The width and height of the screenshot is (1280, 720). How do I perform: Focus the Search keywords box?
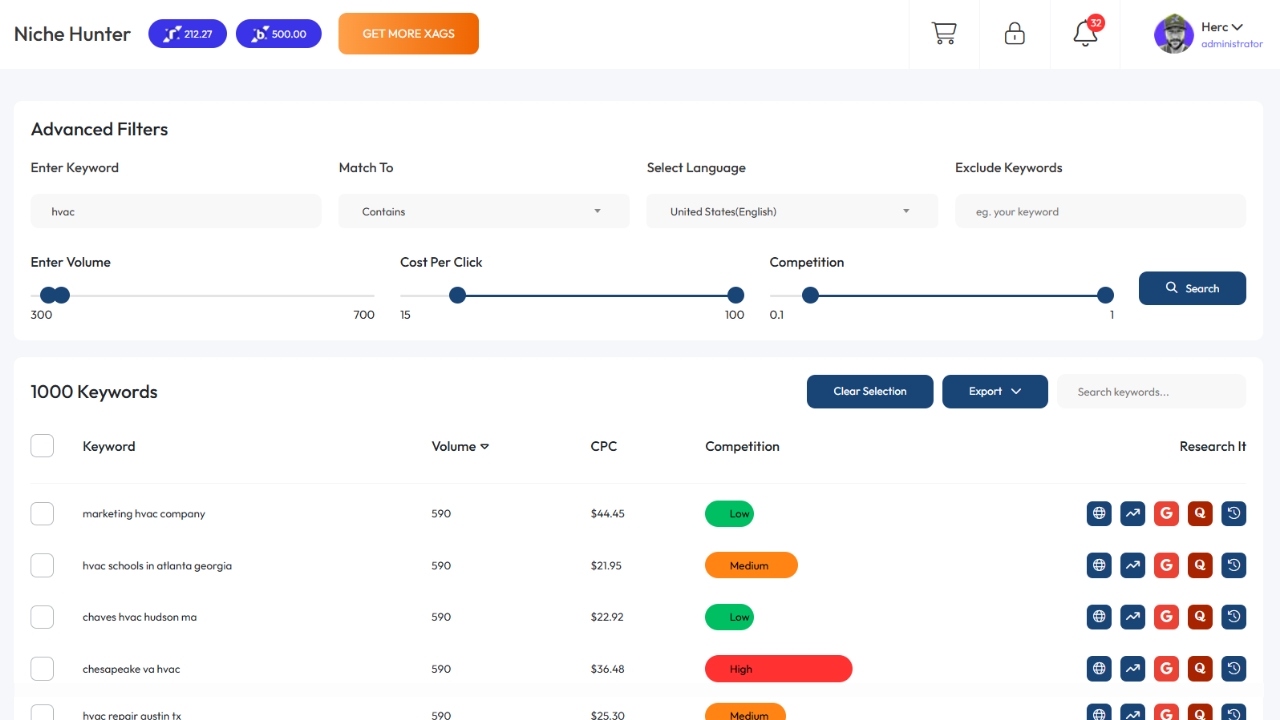(x=1152, y=391)
